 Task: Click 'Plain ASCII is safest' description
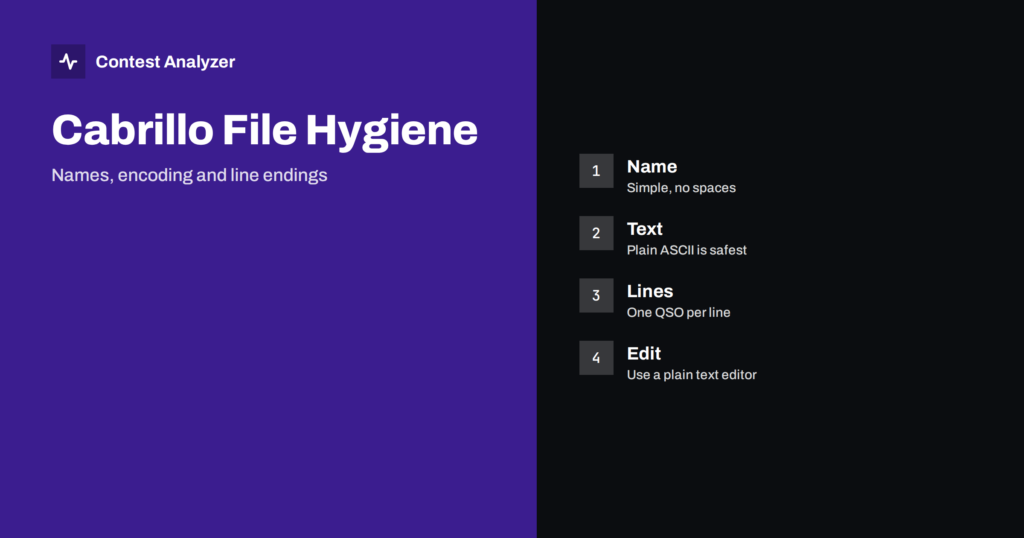(686, 250)
